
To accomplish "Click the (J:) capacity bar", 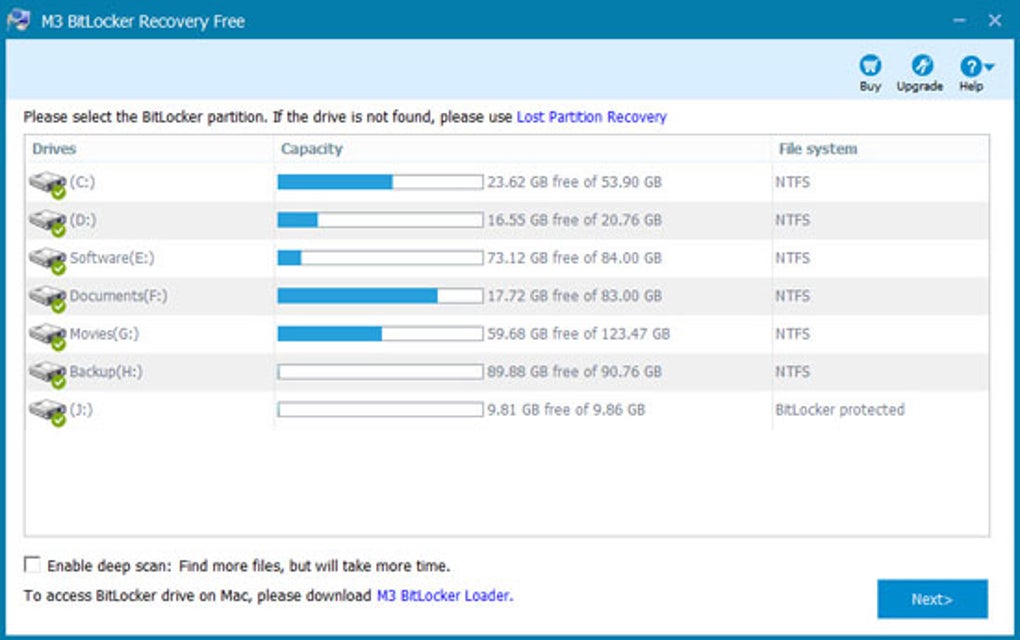I will pos(381,410).
